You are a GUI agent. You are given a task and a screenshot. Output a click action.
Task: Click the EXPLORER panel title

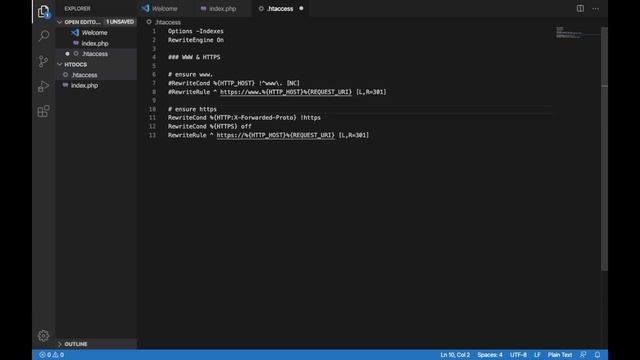[78, 9]
